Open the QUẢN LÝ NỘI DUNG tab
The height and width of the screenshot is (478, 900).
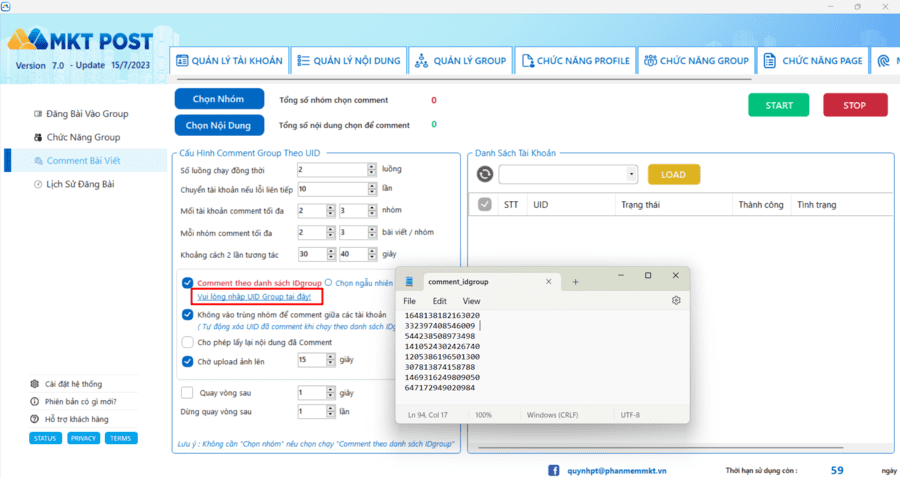pos(348,60)
